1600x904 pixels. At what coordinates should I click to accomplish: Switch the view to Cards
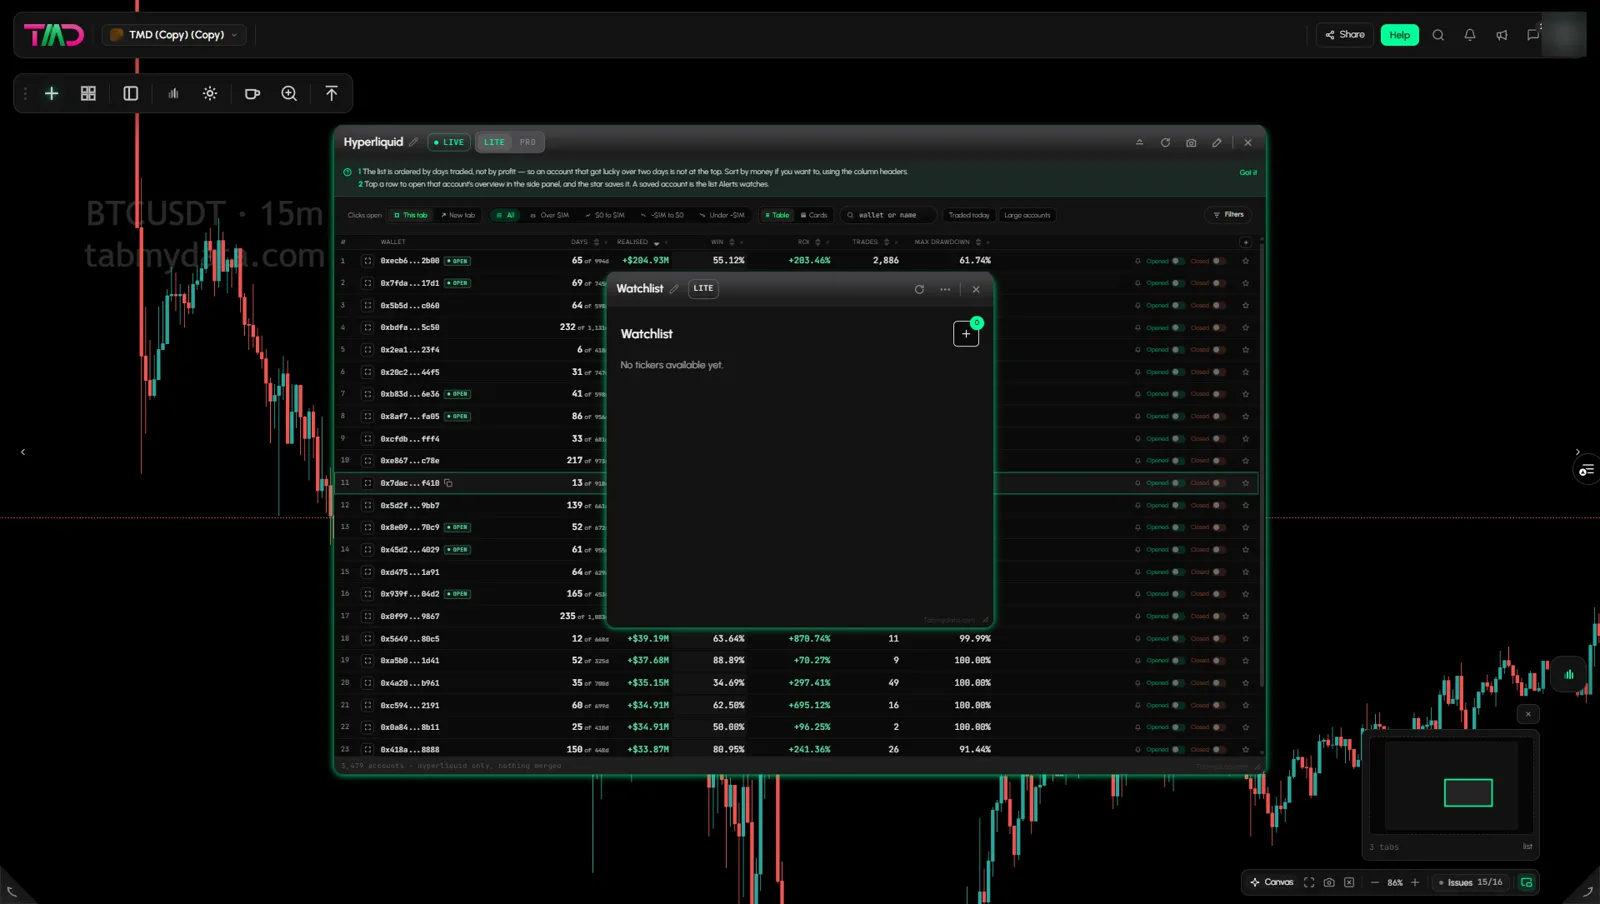tap(814, 215)
